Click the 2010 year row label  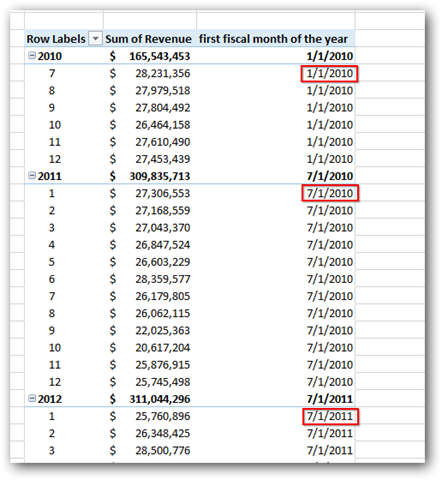[x=50, y=56]
